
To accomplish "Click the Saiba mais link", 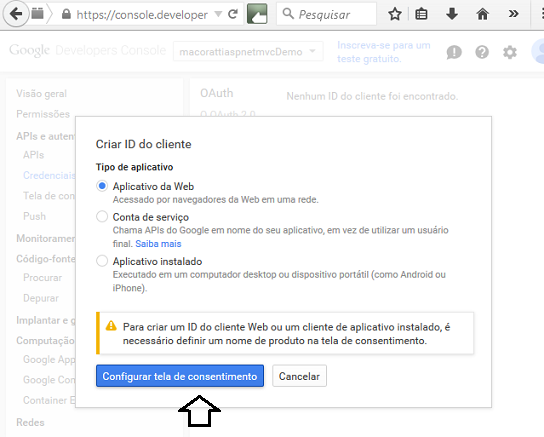I will coord(158,244).
